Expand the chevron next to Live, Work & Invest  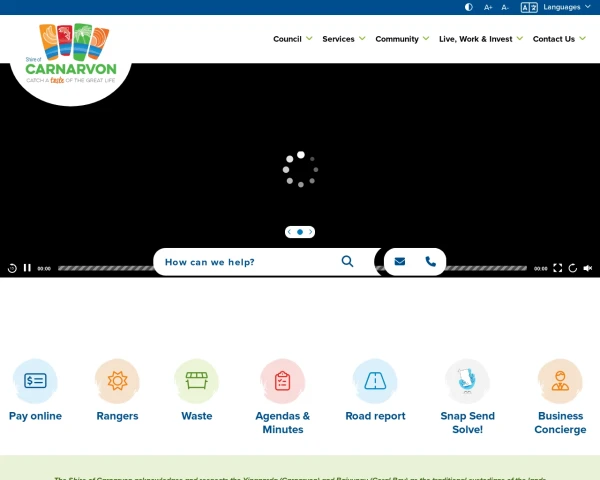[x=520, y=38]
